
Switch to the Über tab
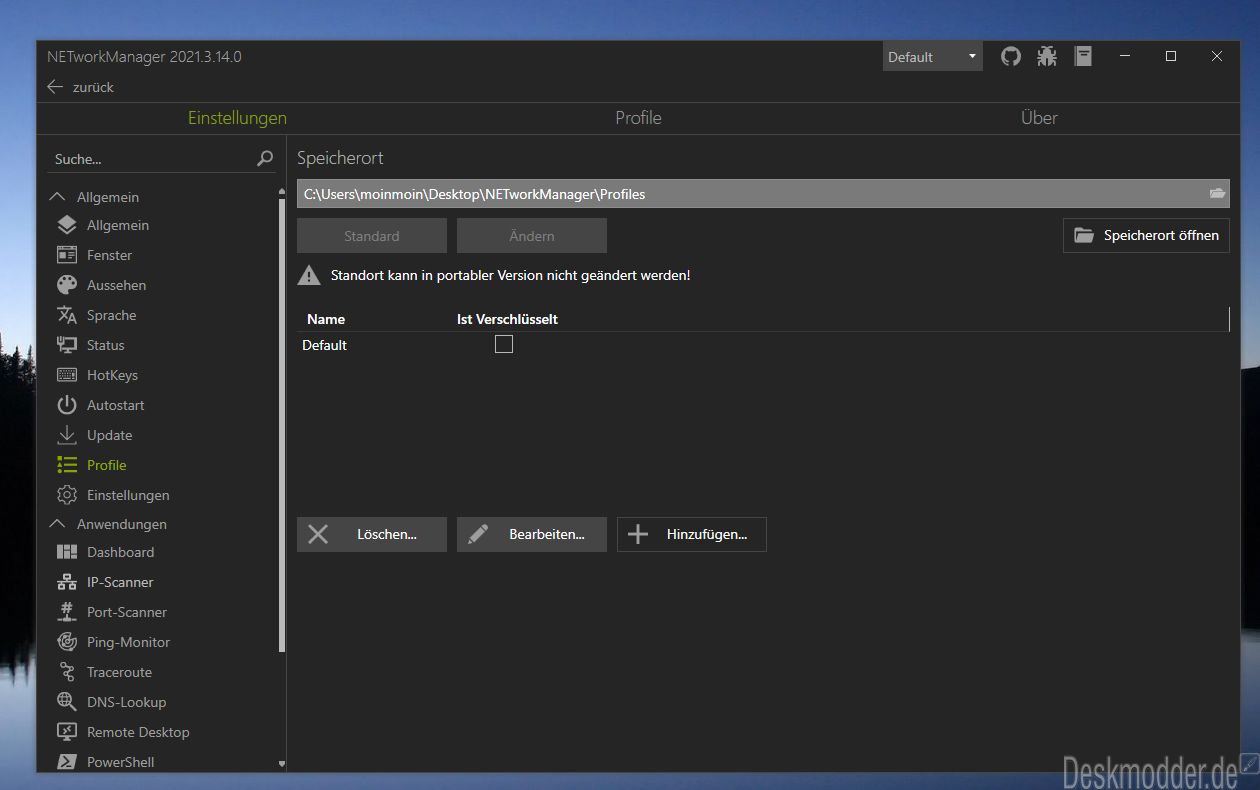[x=1039, y=118]
